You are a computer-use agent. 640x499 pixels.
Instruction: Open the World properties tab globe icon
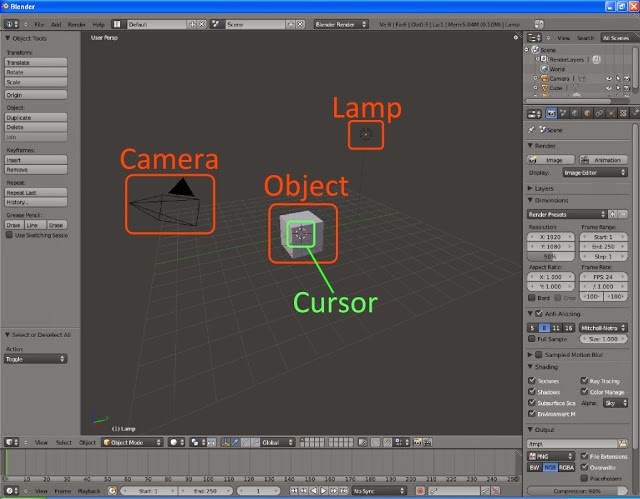(575, 113)
